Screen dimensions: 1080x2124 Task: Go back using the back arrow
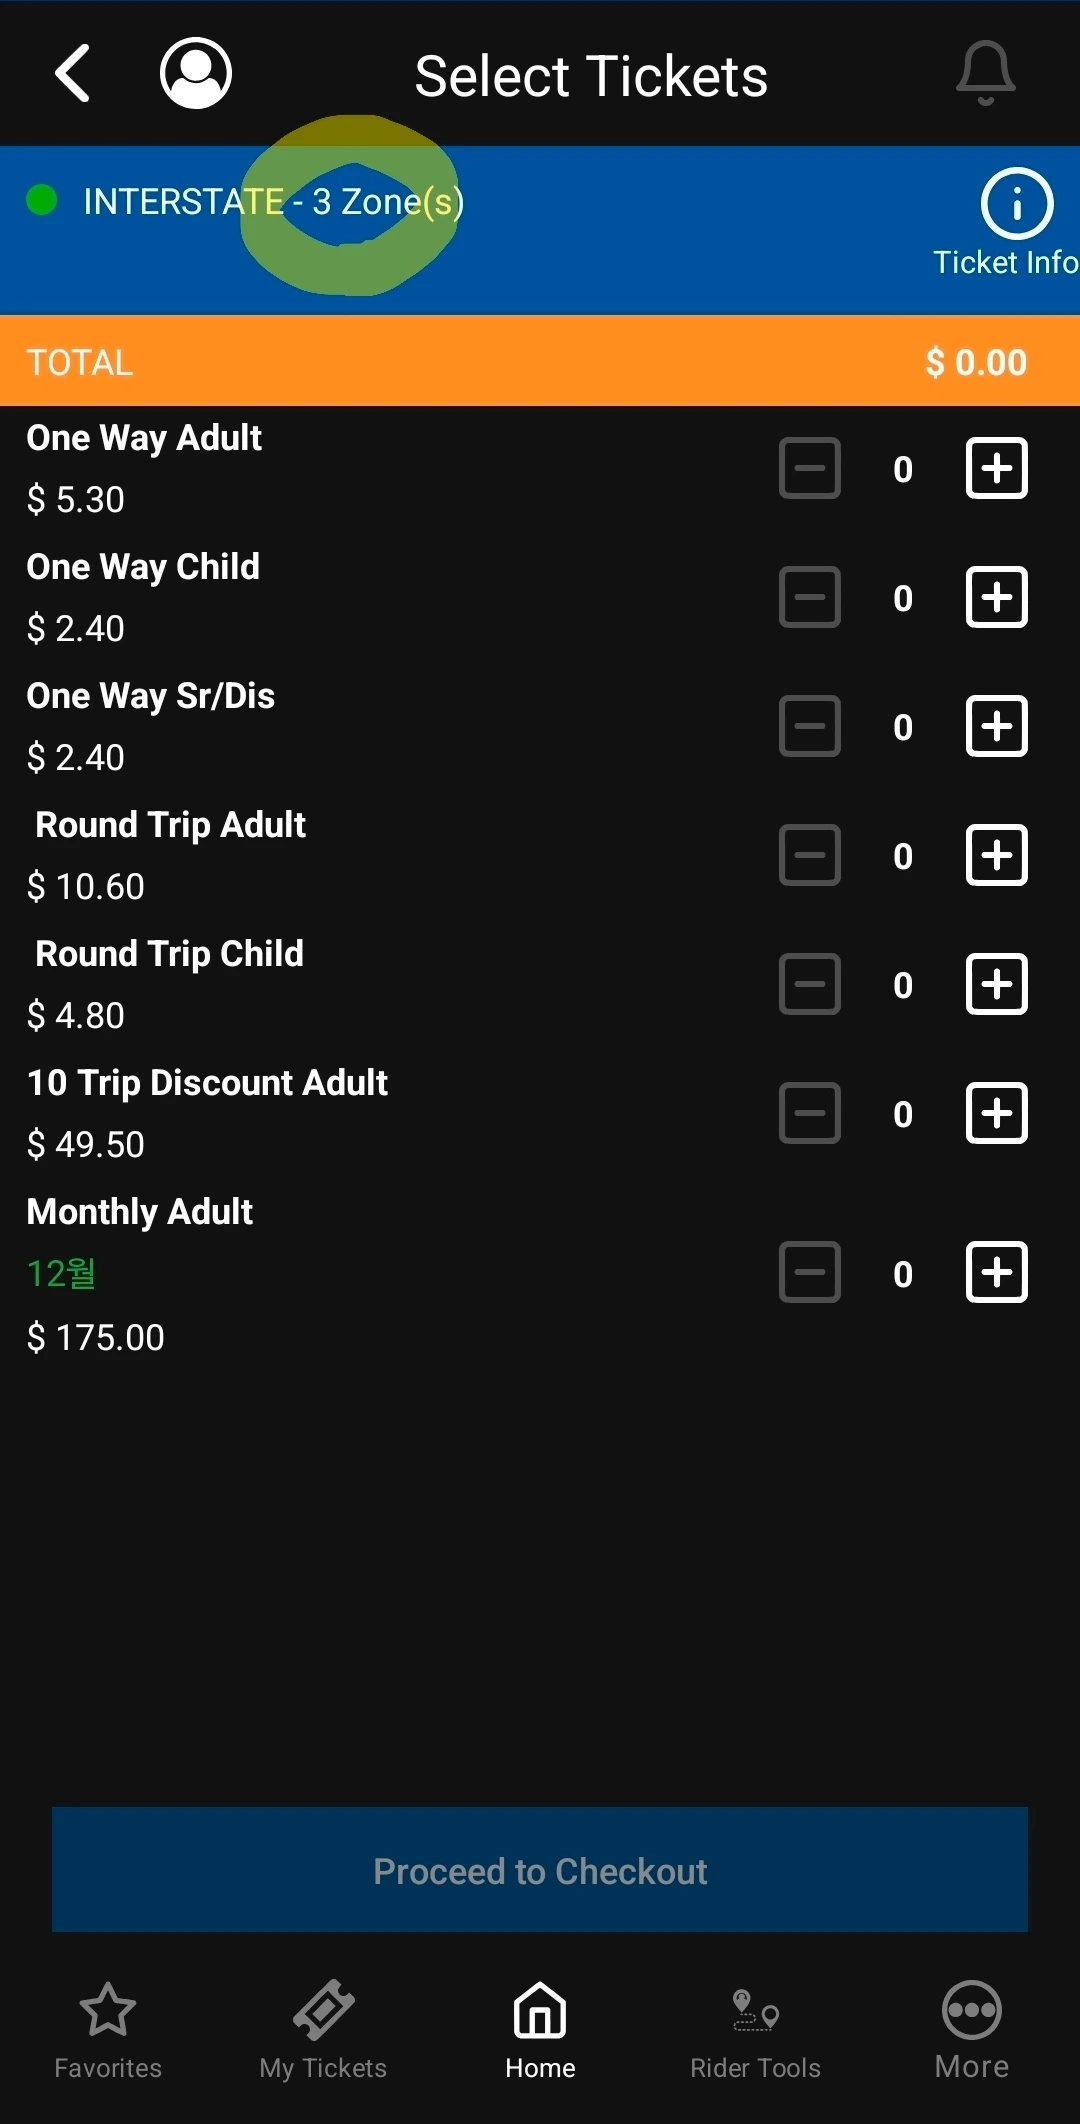click(x=73, y=74)
